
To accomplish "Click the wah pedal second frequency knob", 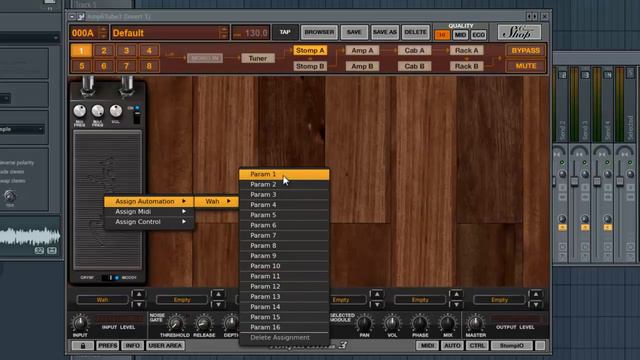I will (x=98, y=111).
